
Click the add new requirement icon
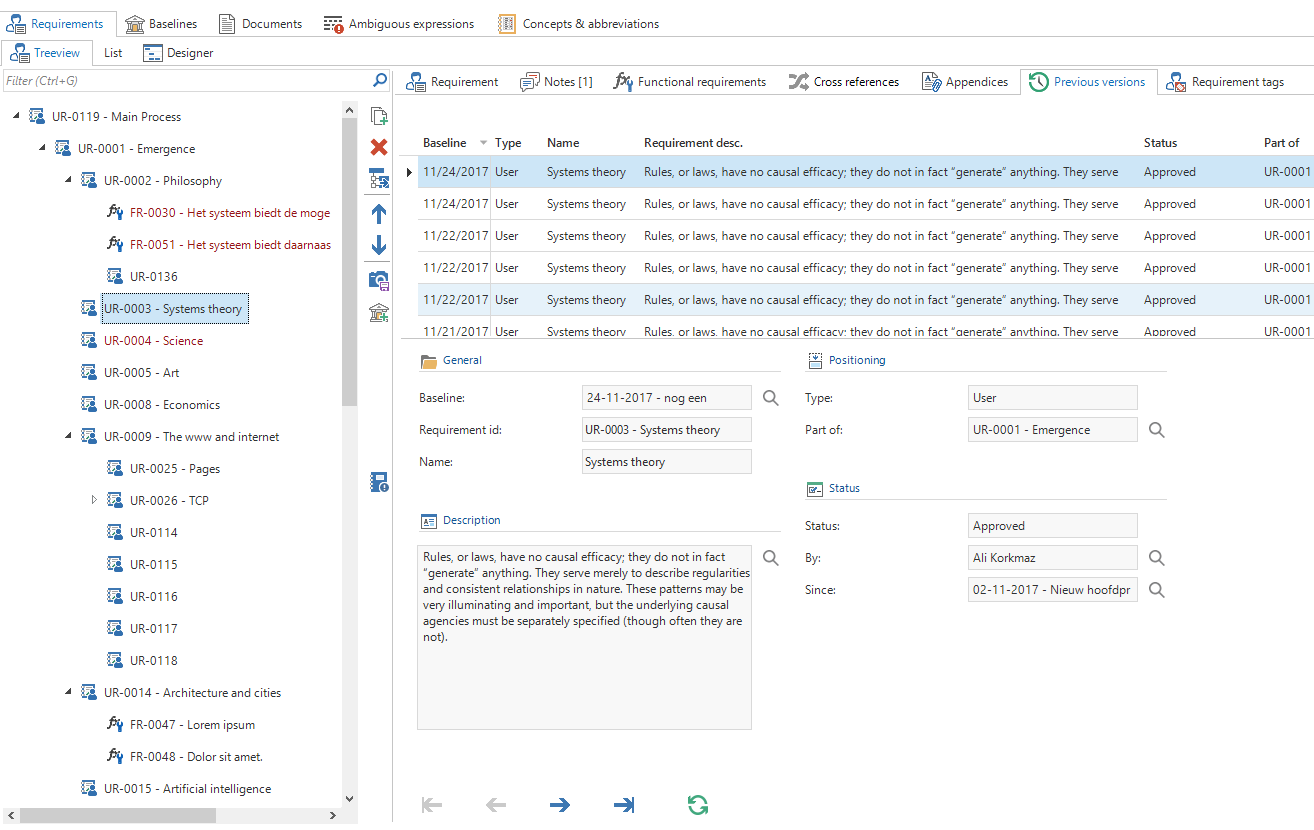(379, 116)
